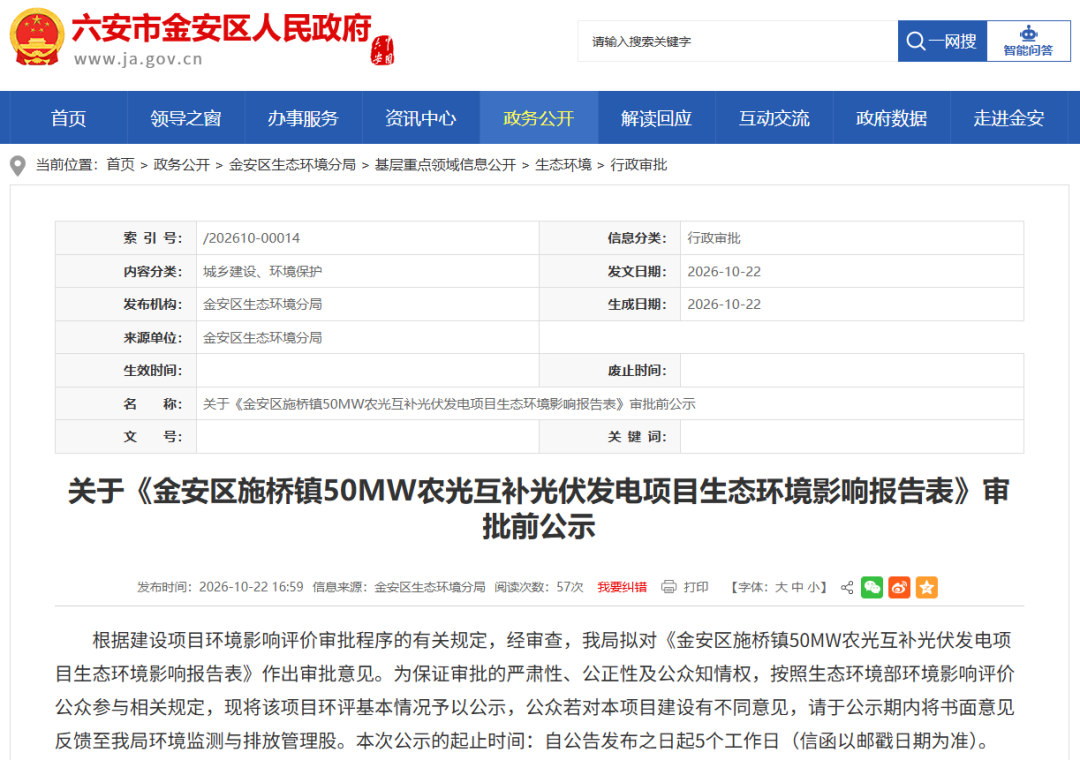Click the location pin icon in the breadcrumb
This screenshot has width=1080, height=760.
18,165
